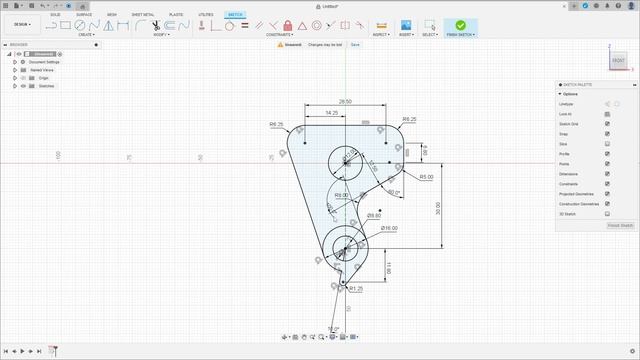Enable the 3D Sketch checkbox
640x360 pixels.
click(607, 214)
